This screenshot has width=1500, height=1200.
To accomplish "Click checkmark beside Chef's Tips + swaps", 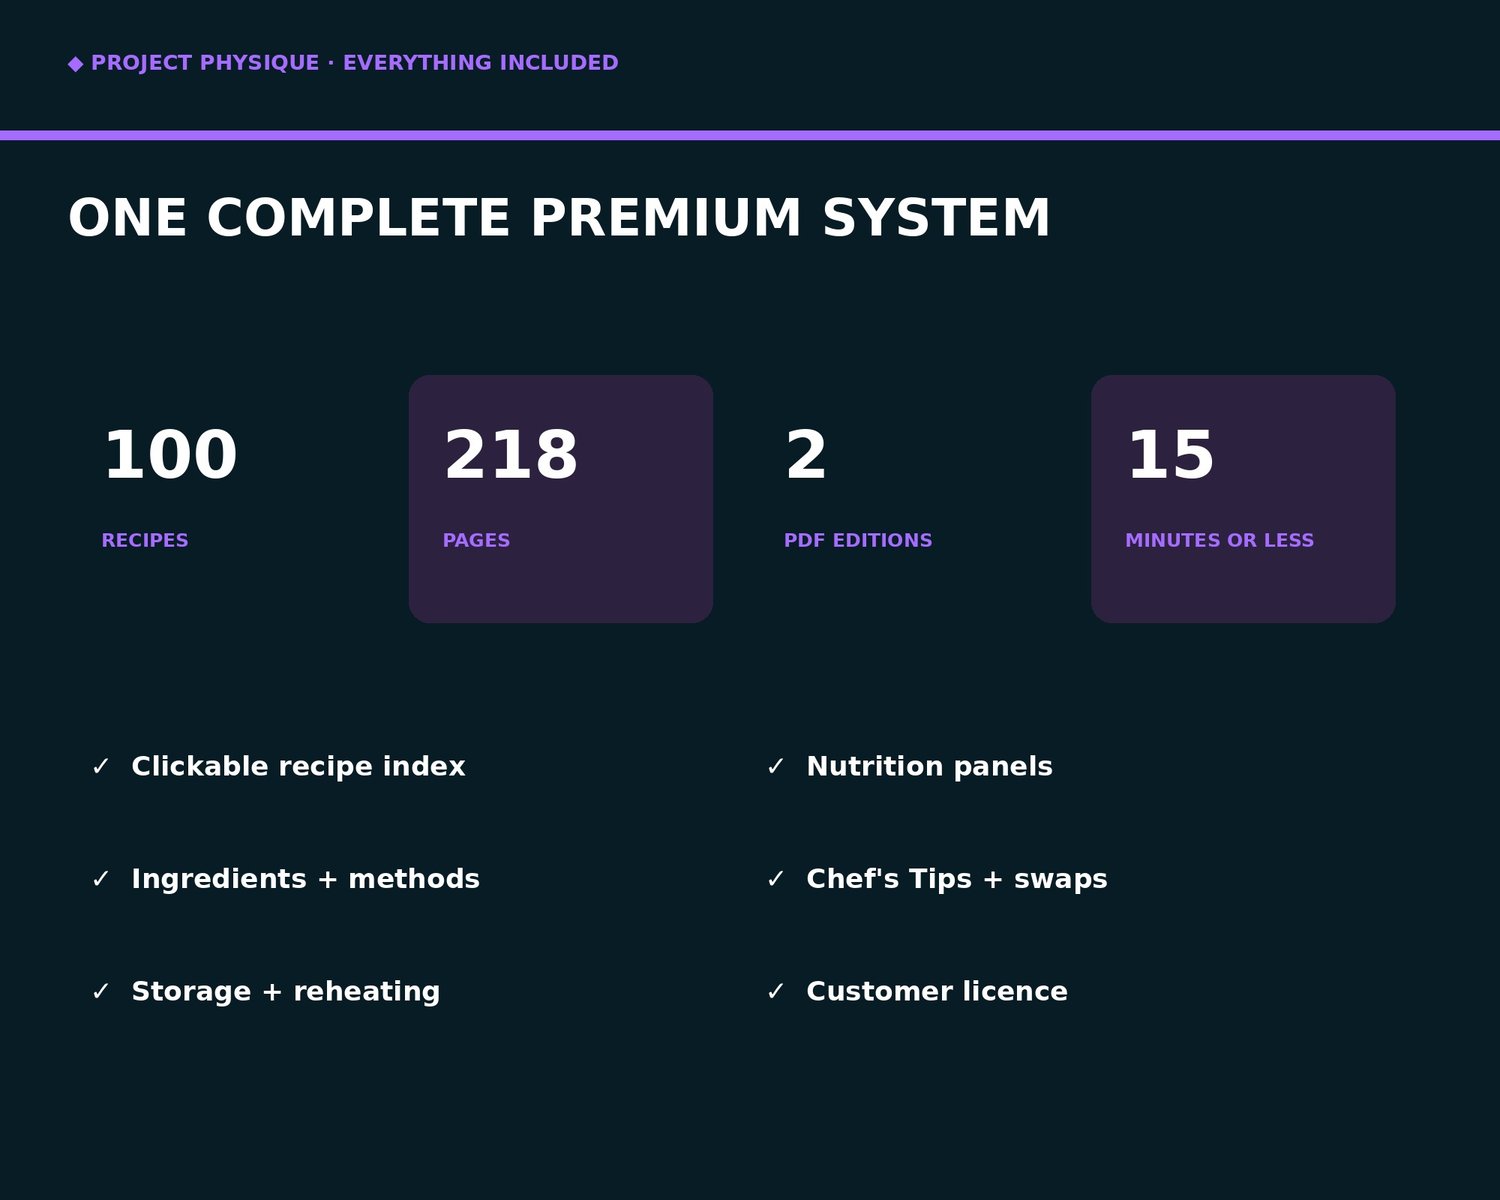I will point(775,879).
